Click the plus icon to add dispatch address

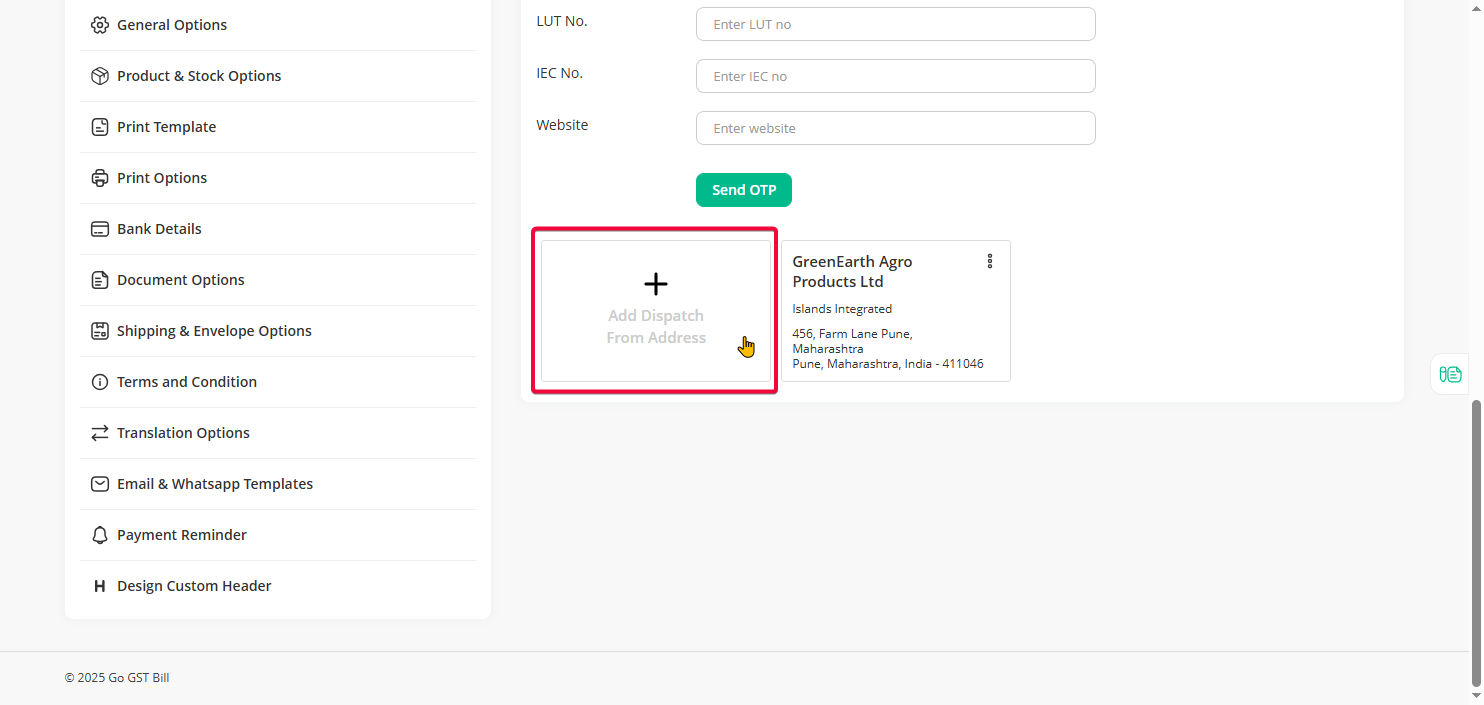[656, 285]
